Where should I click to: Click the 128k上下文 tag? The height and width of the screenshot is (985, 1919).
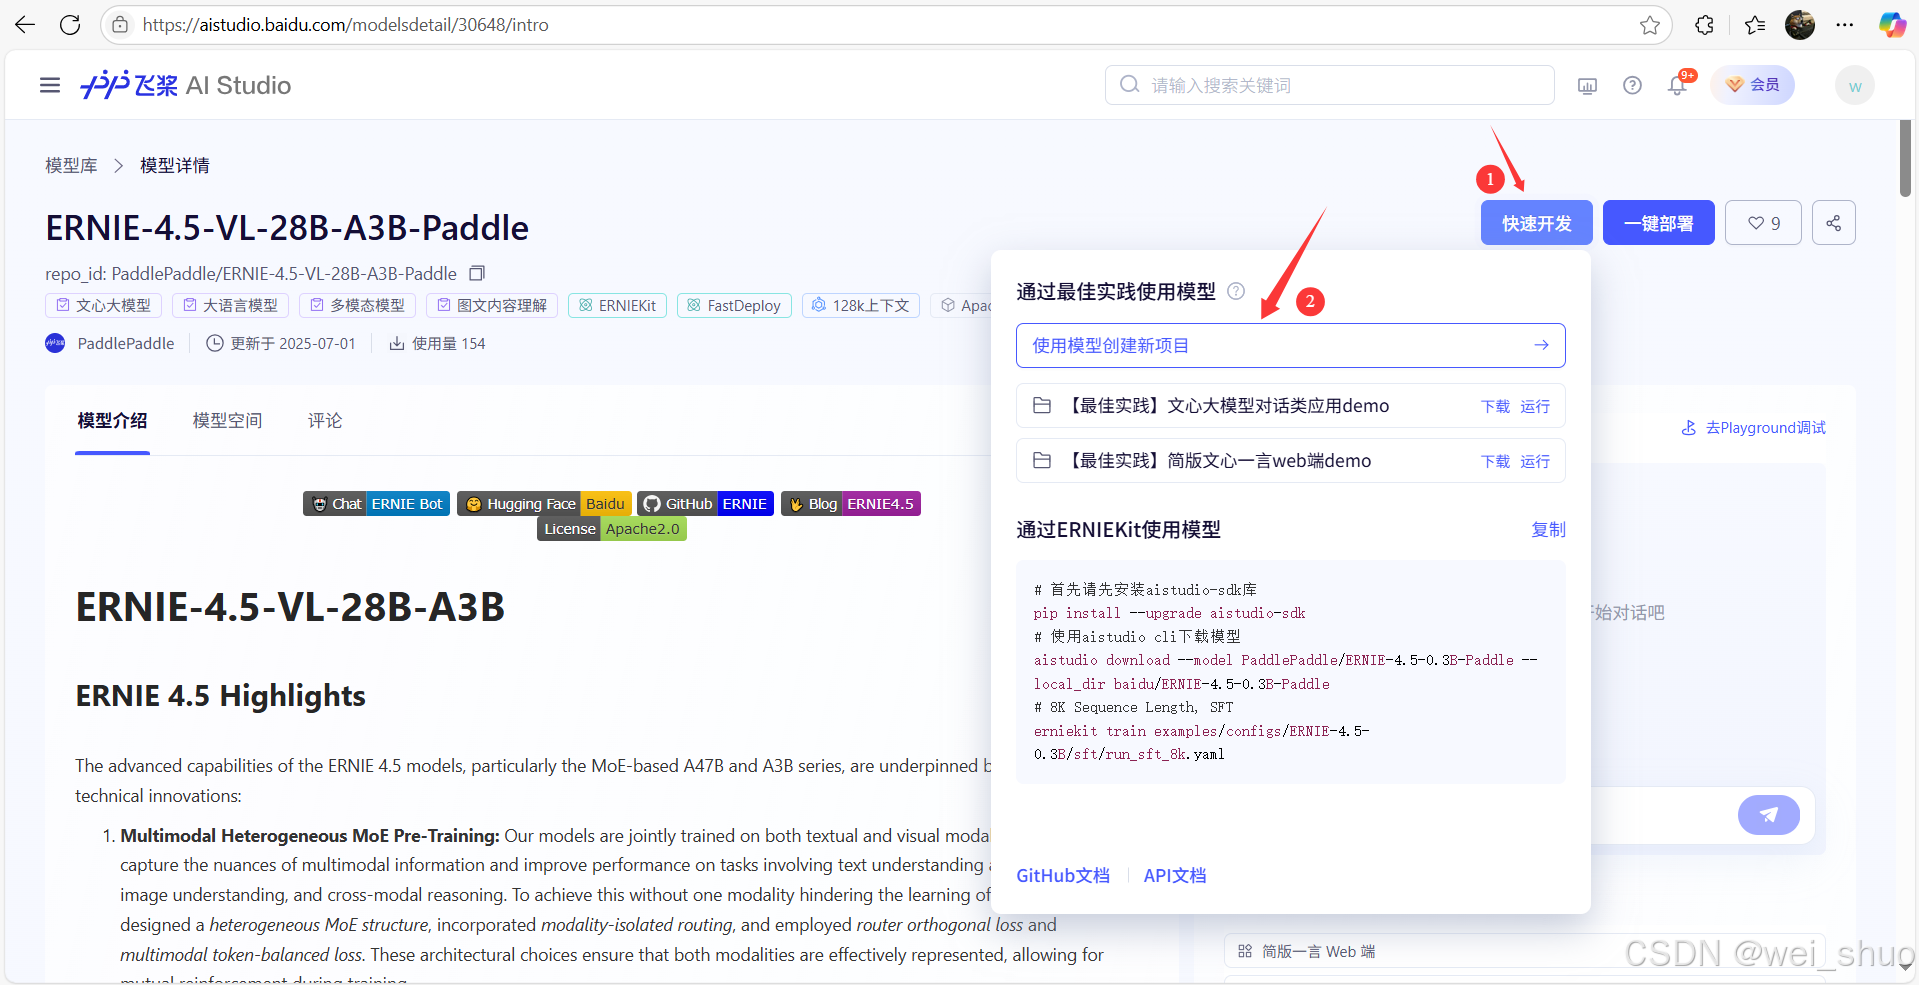[861, 305]
